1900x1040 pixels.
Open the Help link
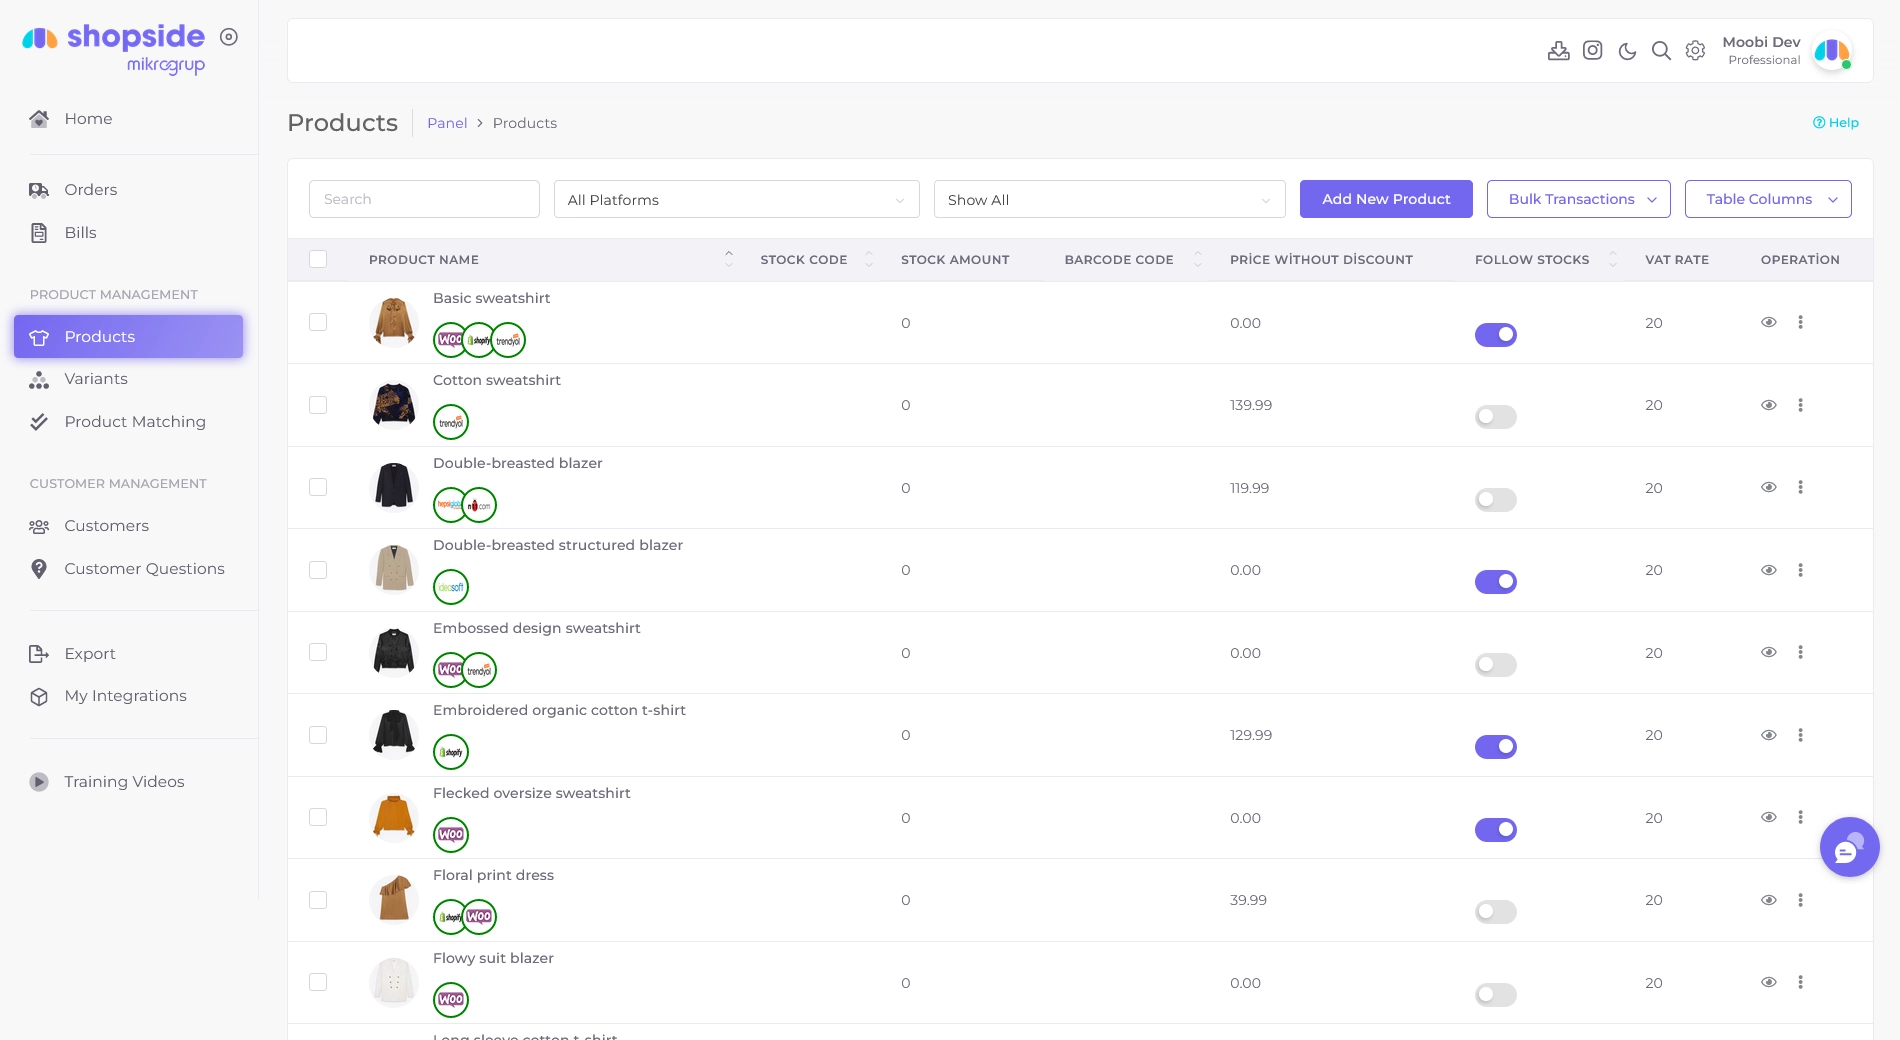[1836, 123]
